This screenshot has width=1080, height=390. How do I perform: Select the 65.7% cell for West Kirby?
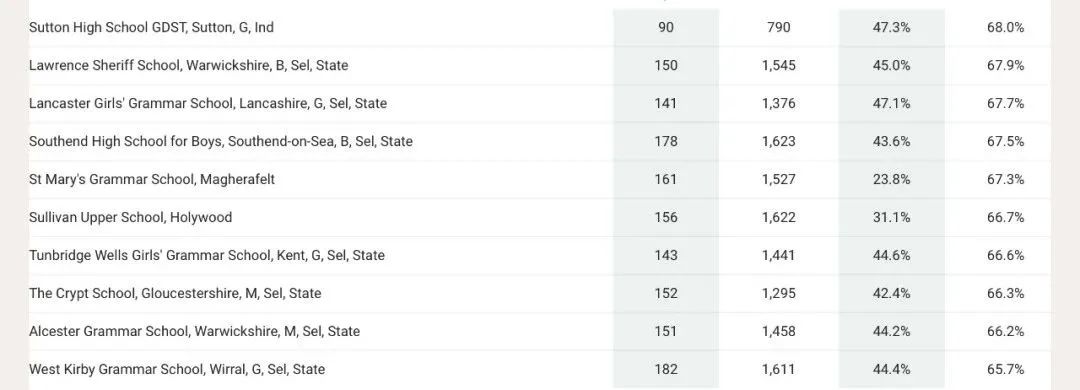tap(1006, 369)
